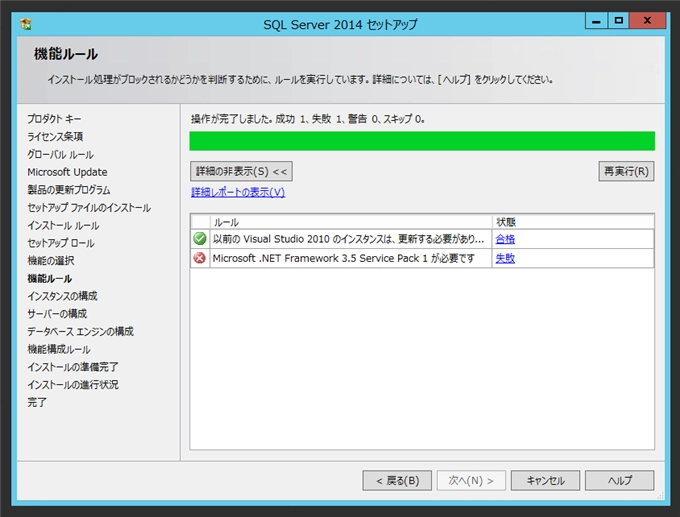Select インストール ルール step in sidebar
Image resolution: width=680 pixels, height=517 pixels.
point(63,226)
